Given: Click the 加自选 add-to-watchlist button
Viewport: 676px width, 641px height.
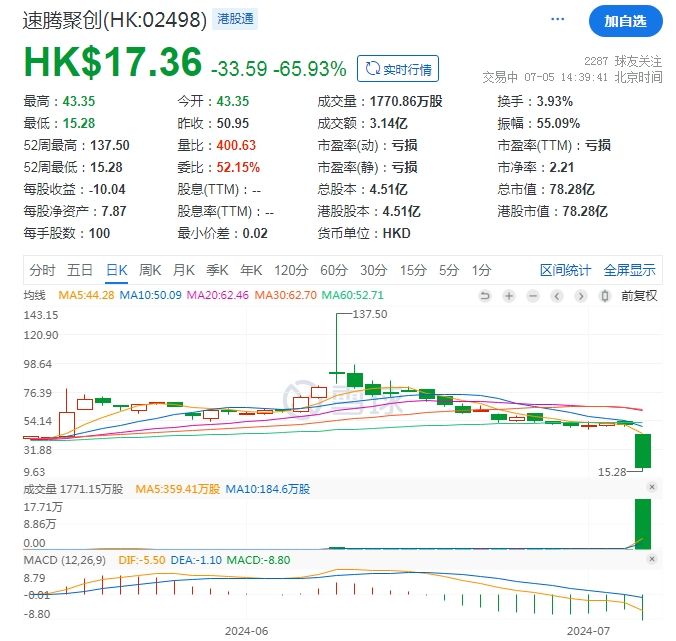Looking at the screenshot, I should click(625, 21).
